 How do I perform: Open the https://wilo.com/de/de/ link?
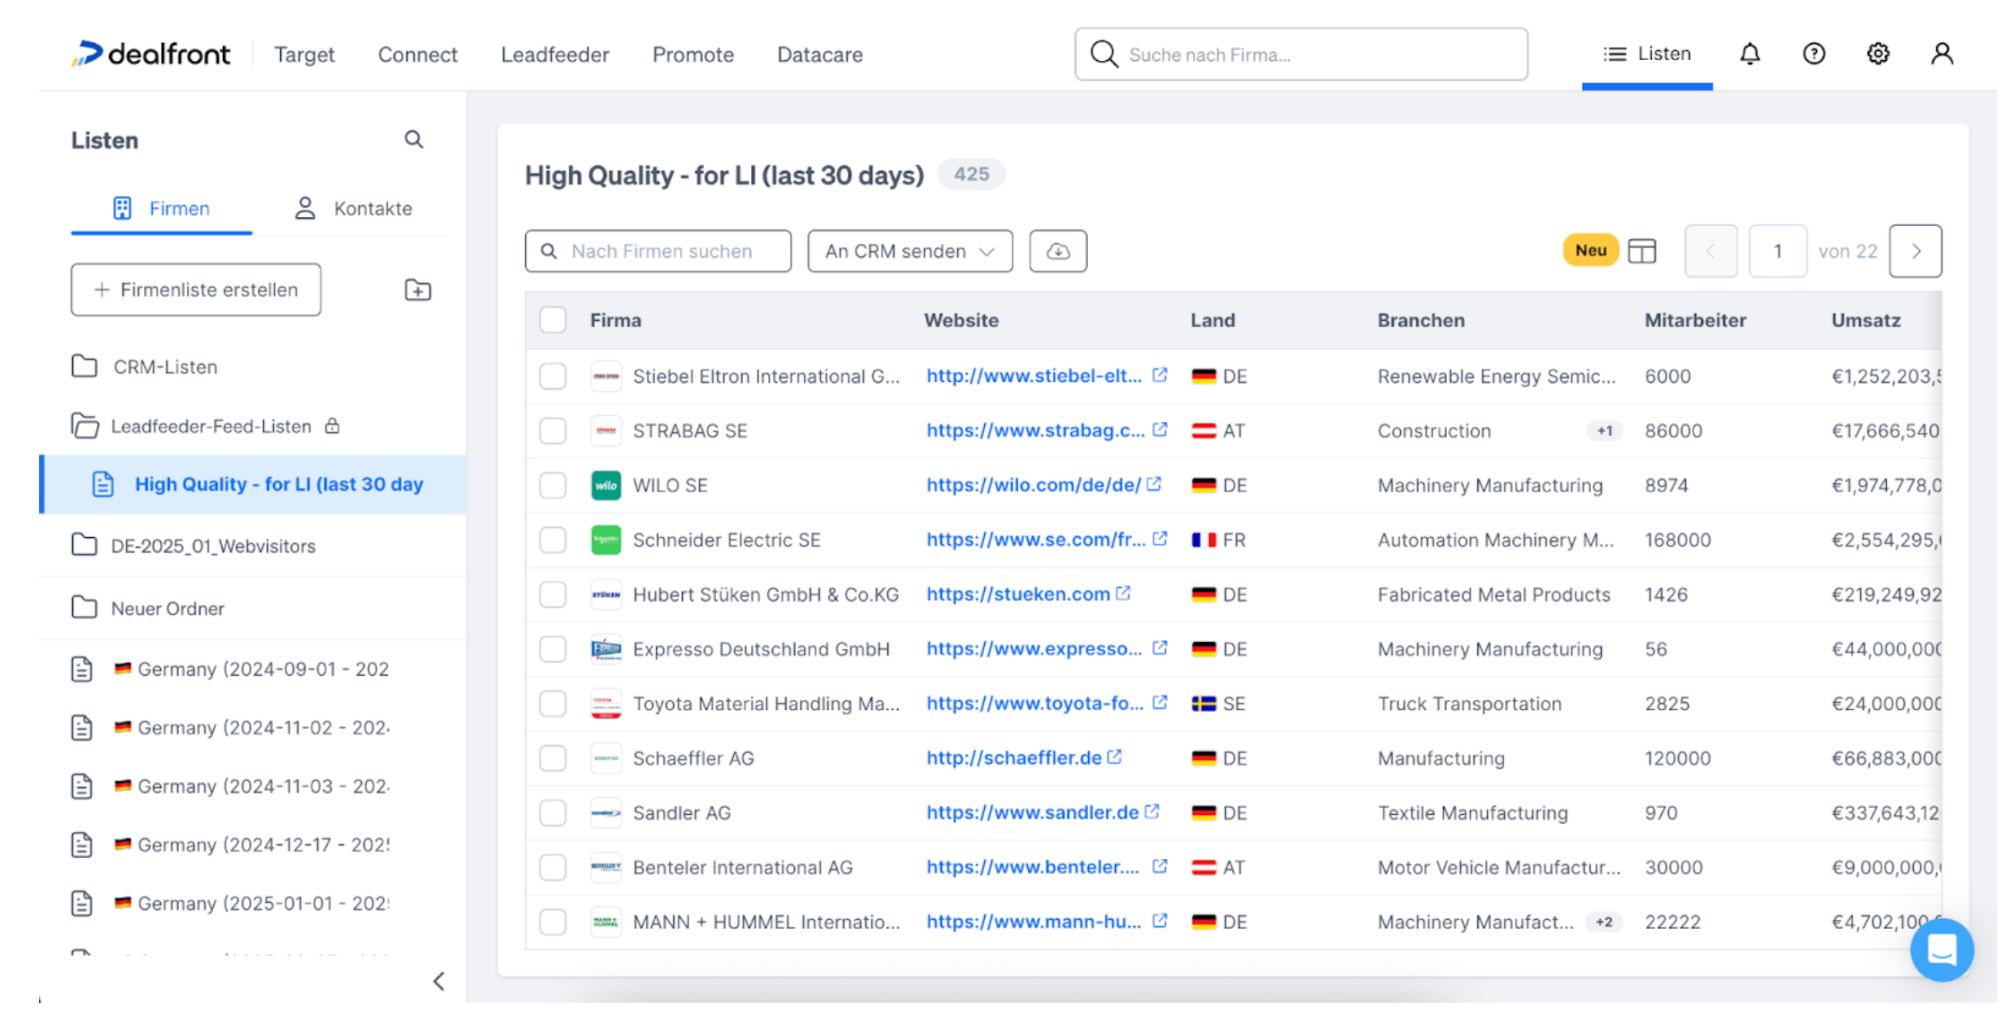1033,485
